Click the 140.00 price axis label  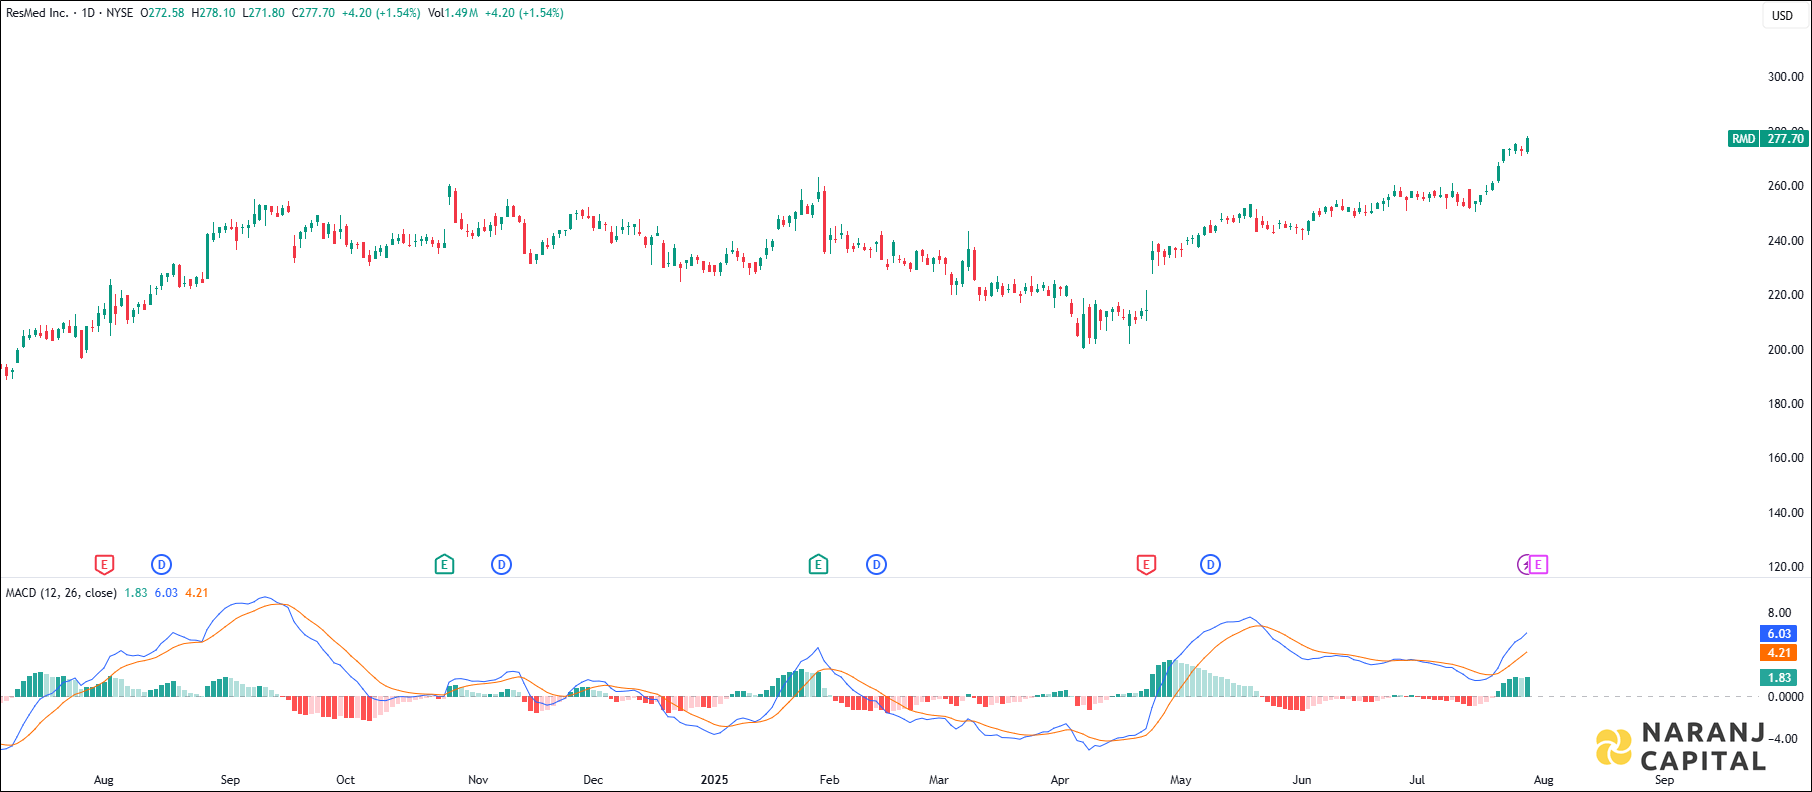click(1785, 513)
